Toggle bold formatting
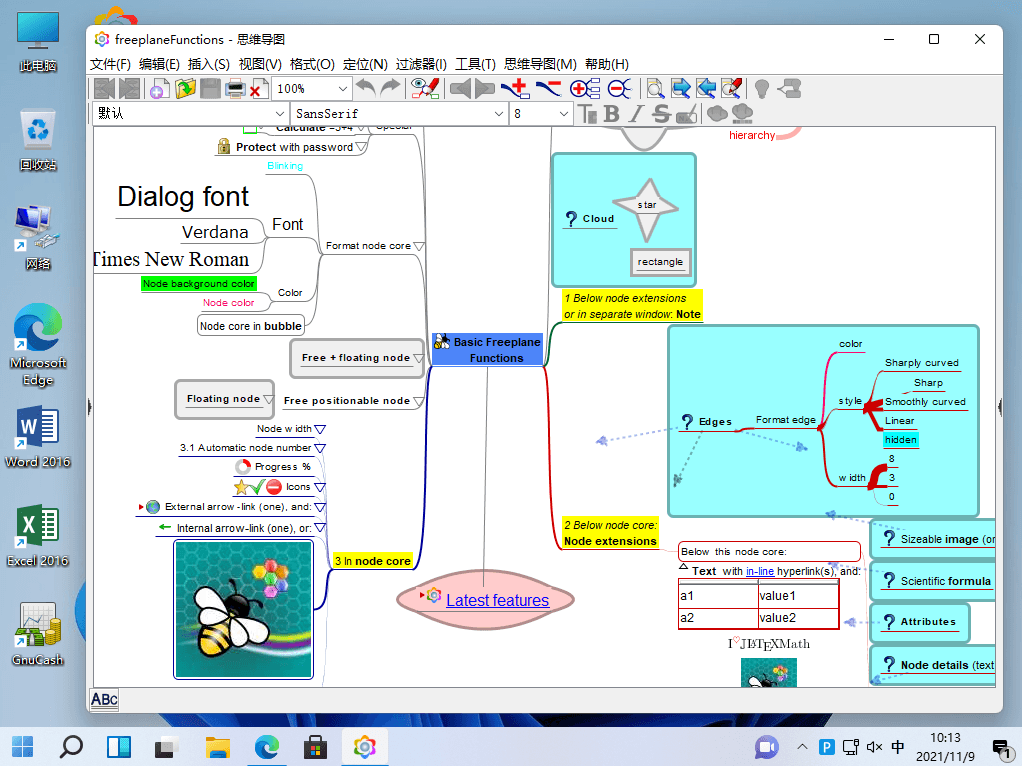1022x766 pixels. pyautogui.click(x=611, y=114)
